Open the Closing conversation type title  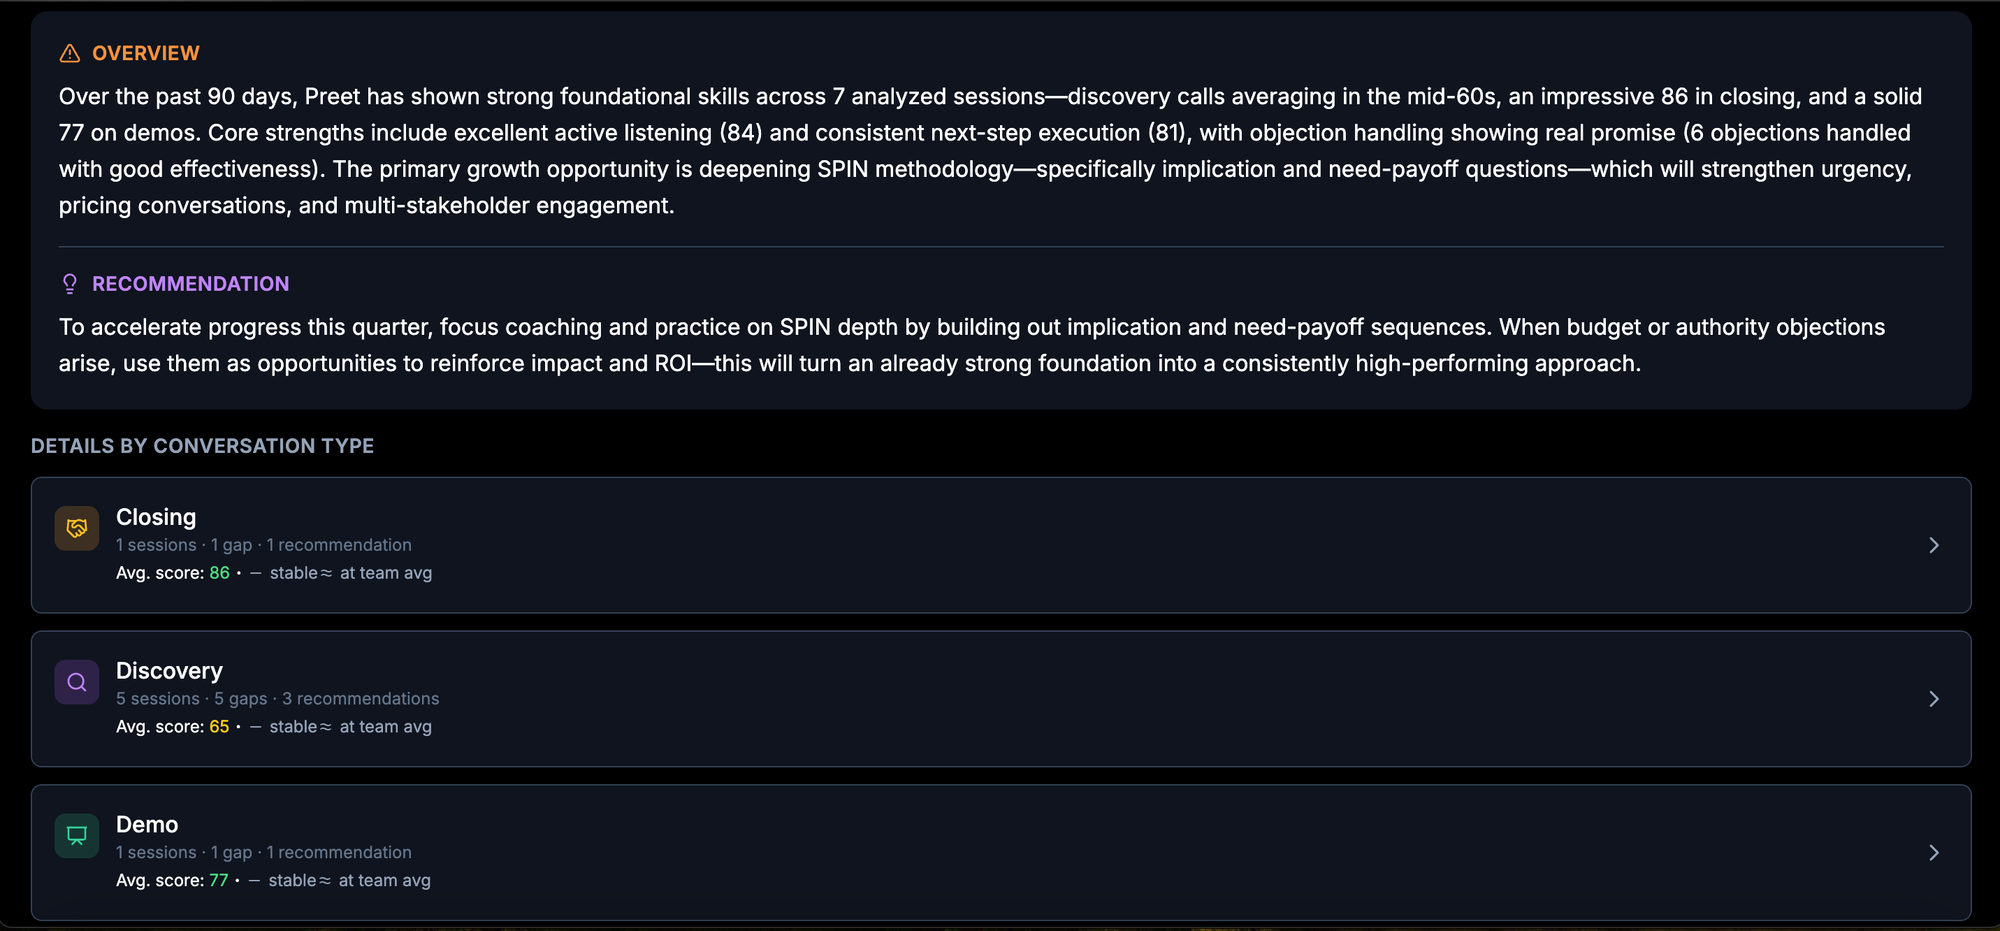156,517
